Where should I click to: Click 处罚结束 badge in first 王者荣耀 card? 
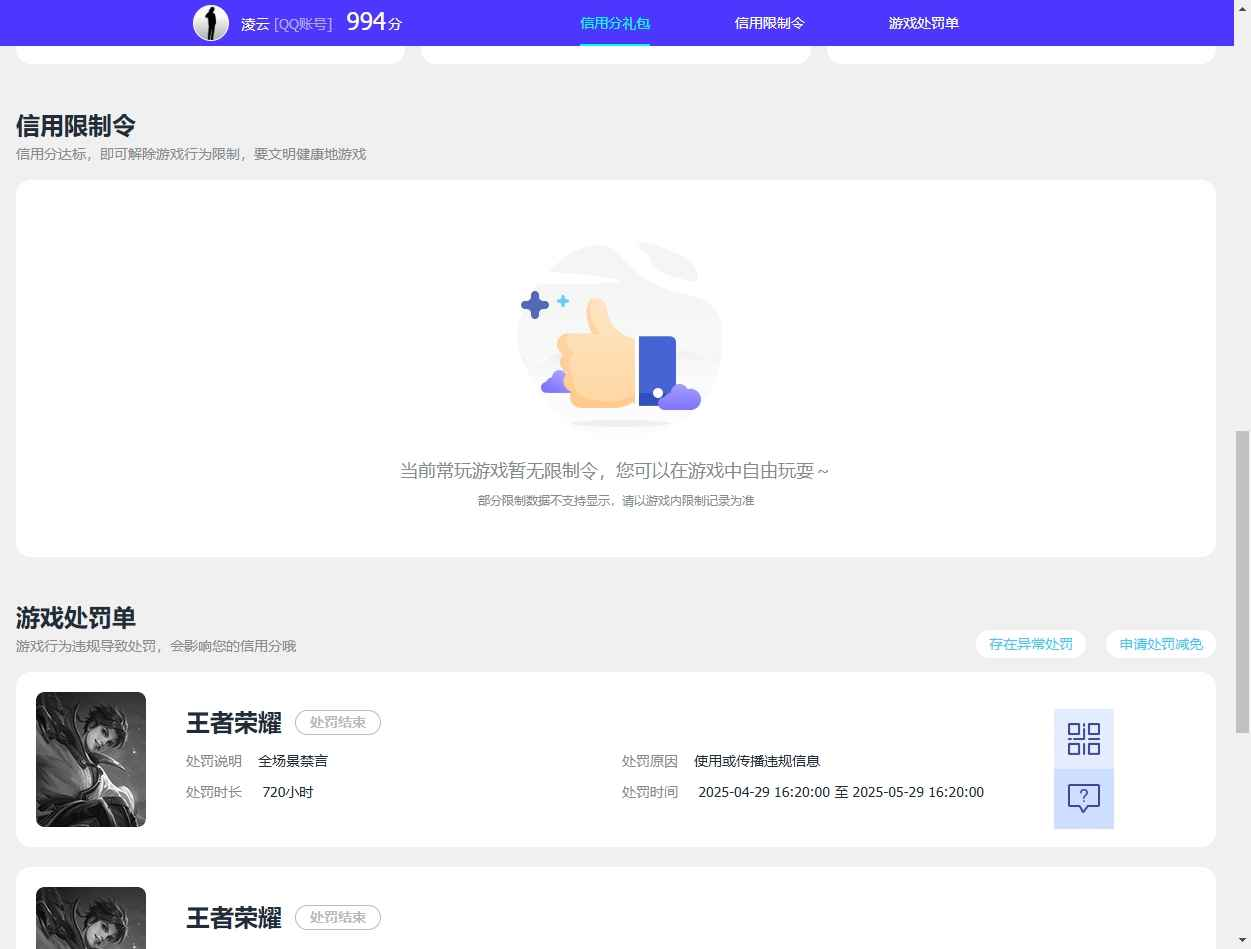[338, 722]
